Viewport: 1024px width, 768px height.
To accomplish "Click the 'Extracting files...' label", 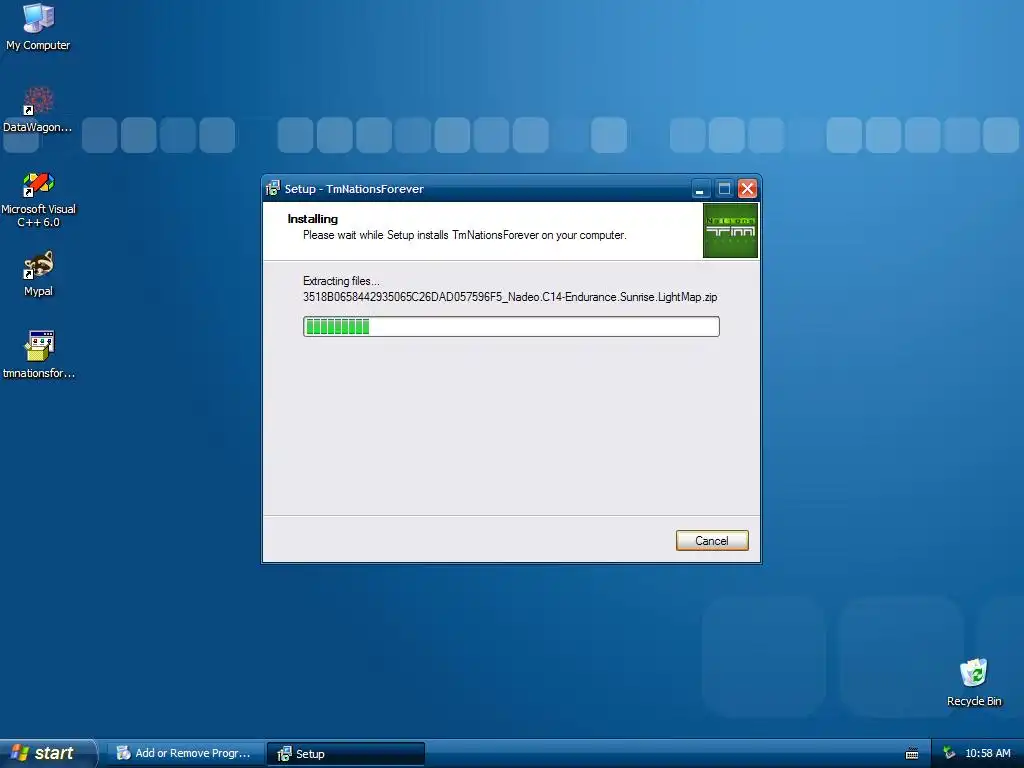I will pyautogui.click(x=341, y=281).
